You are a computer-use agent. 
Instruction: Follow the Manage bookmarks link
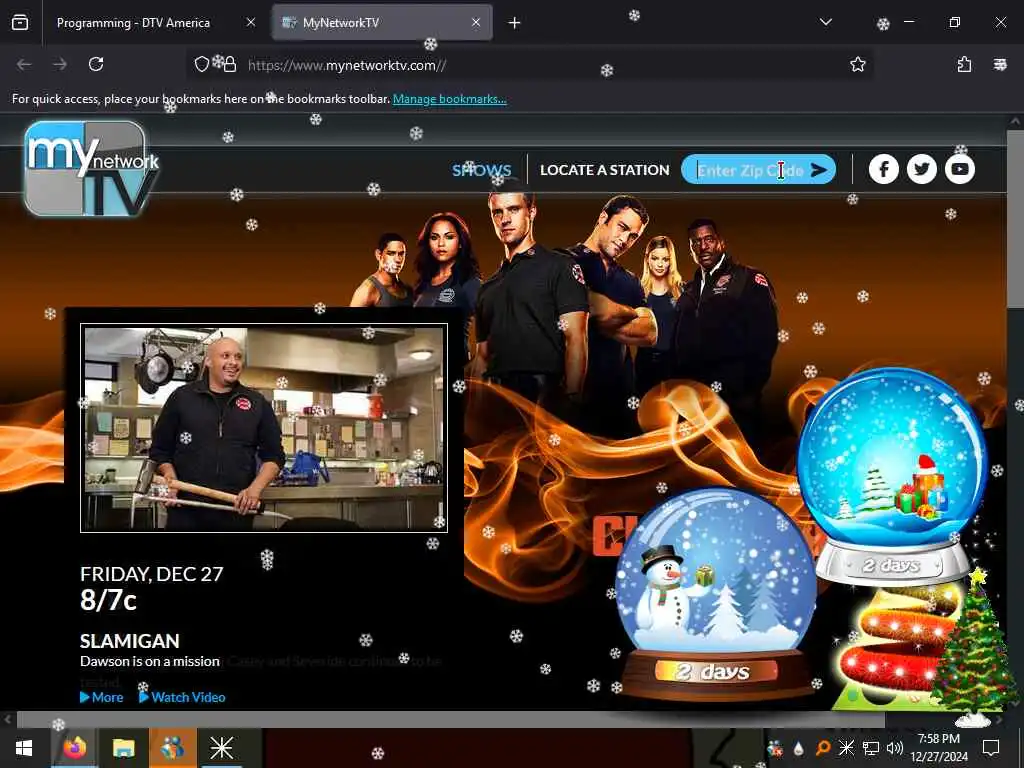pyautogui.click(x=449, y=99)
